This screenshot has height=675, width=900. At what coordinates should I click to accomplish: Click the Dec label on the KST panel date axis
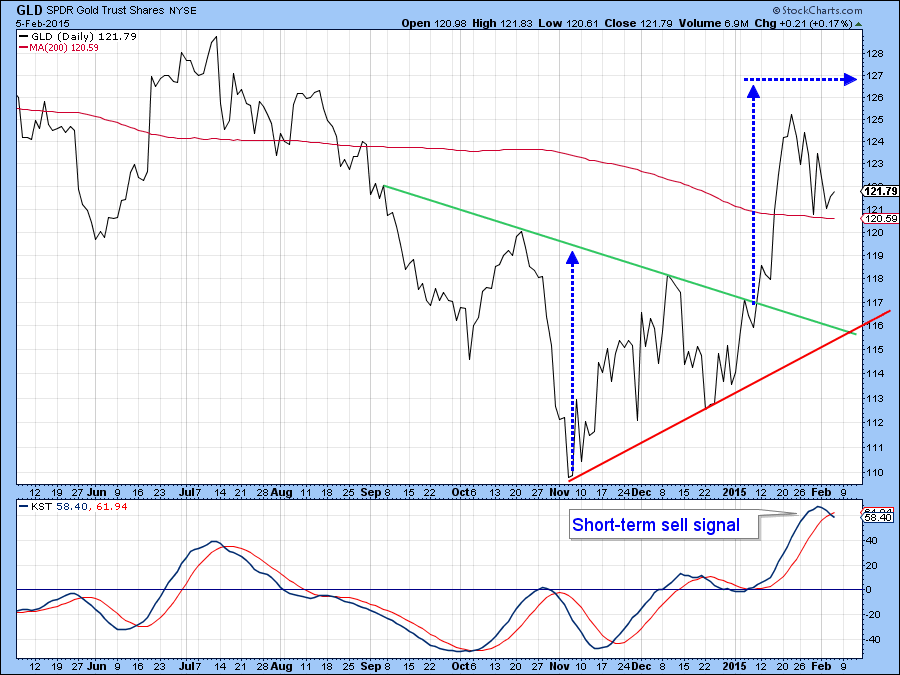coord(641,666)
